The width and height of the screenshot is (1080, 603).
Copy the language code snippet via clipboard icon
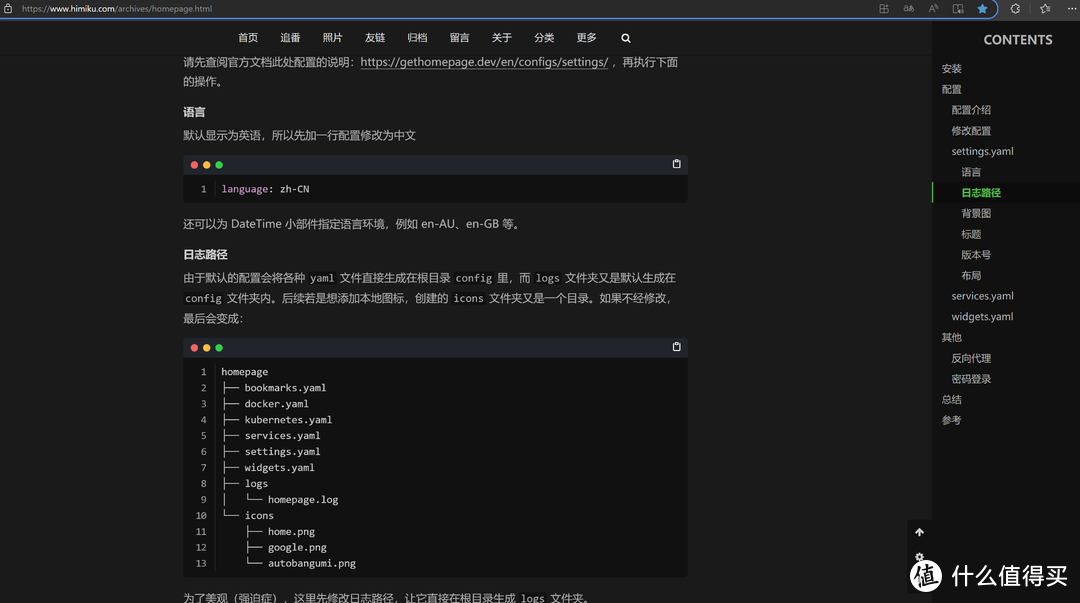pyautogui.click(x=676, y=163)
